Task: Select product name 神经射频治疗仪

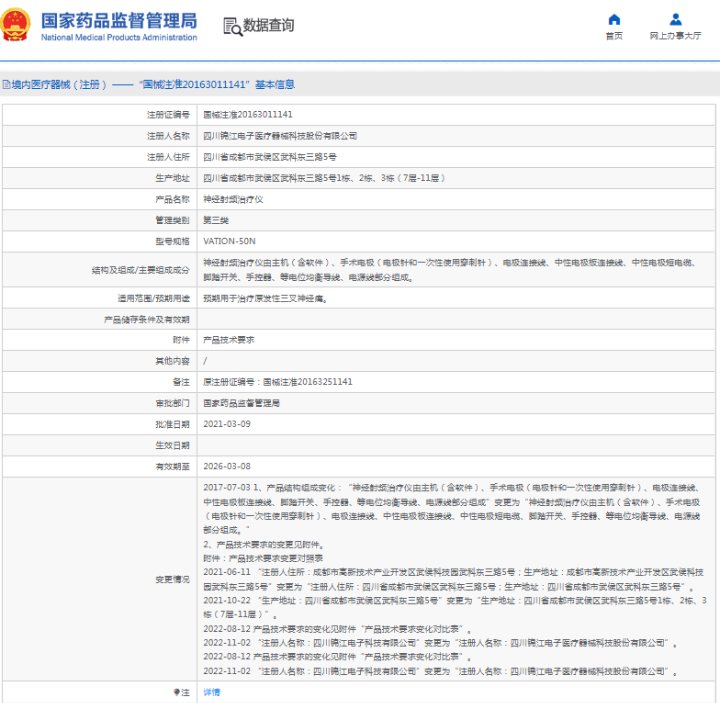Action: pos(233,200)
